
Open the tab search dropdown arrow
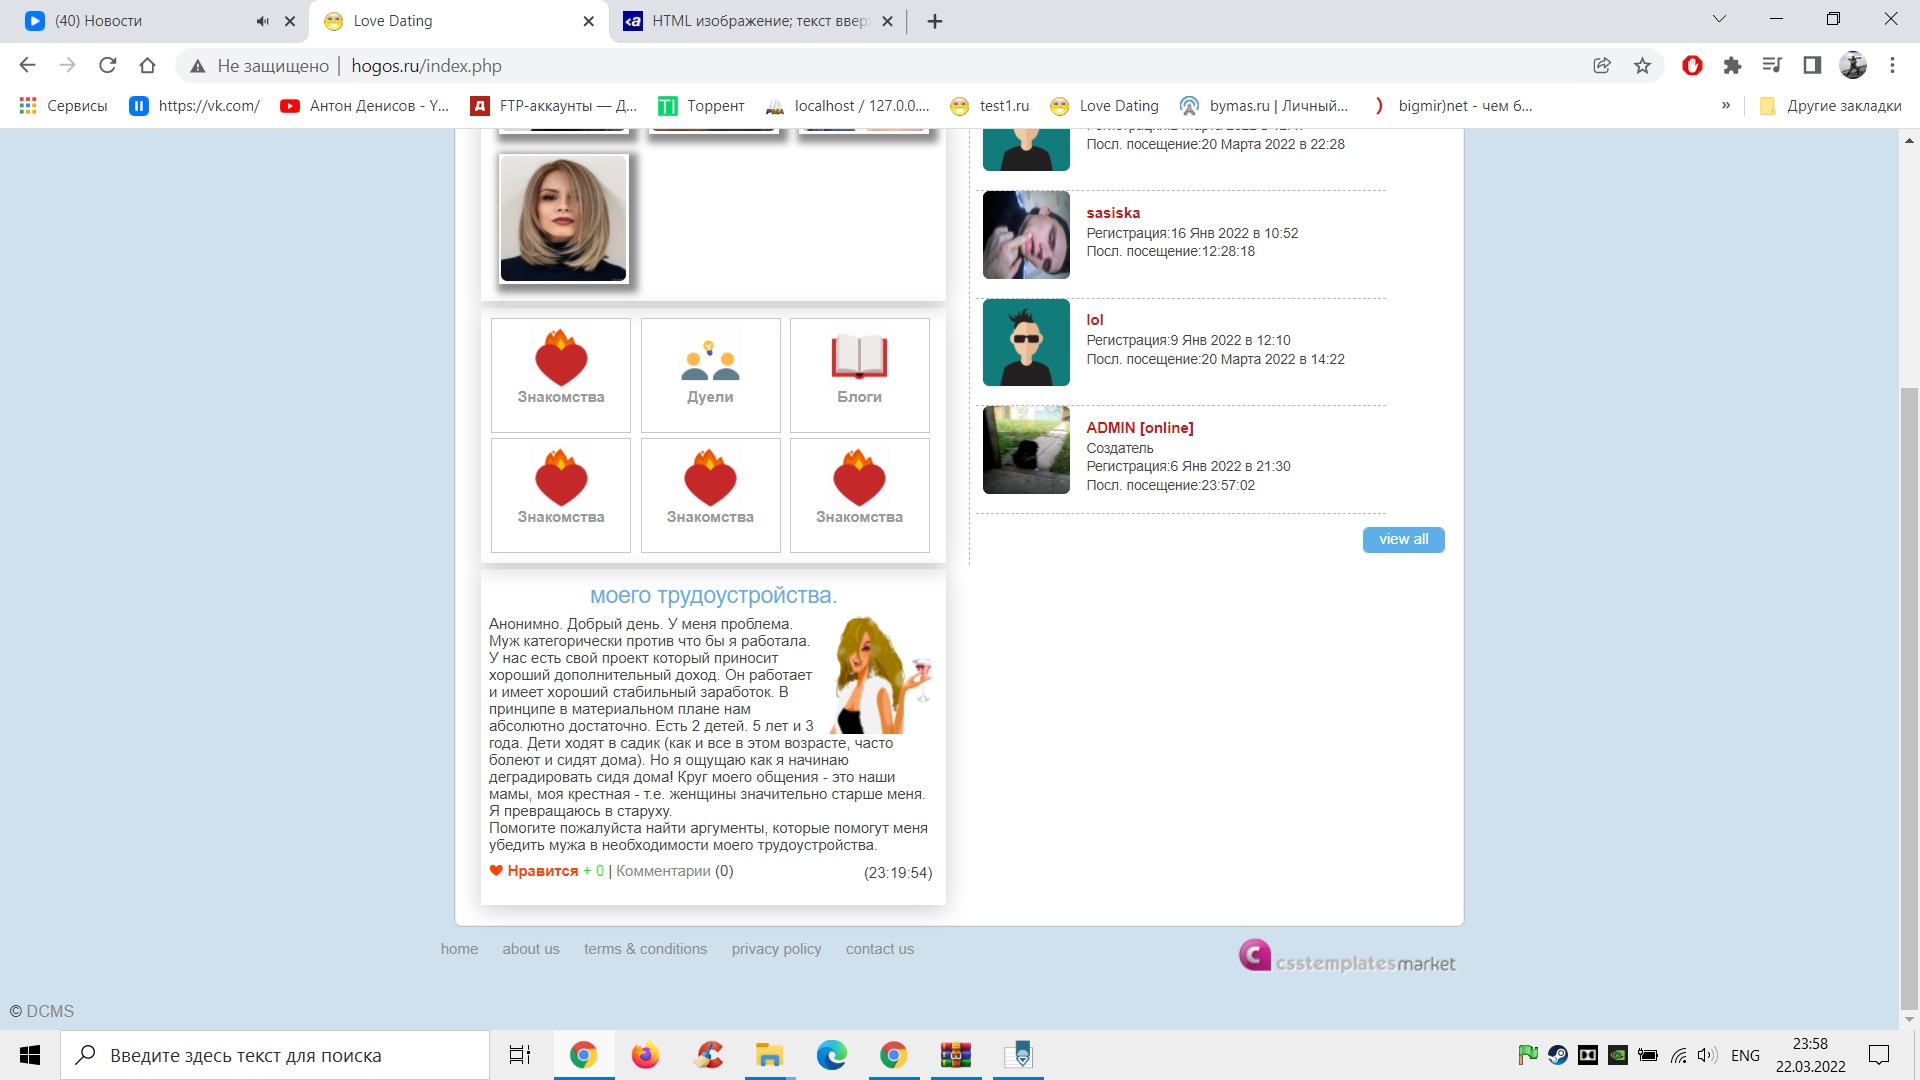click(1719, 19)
